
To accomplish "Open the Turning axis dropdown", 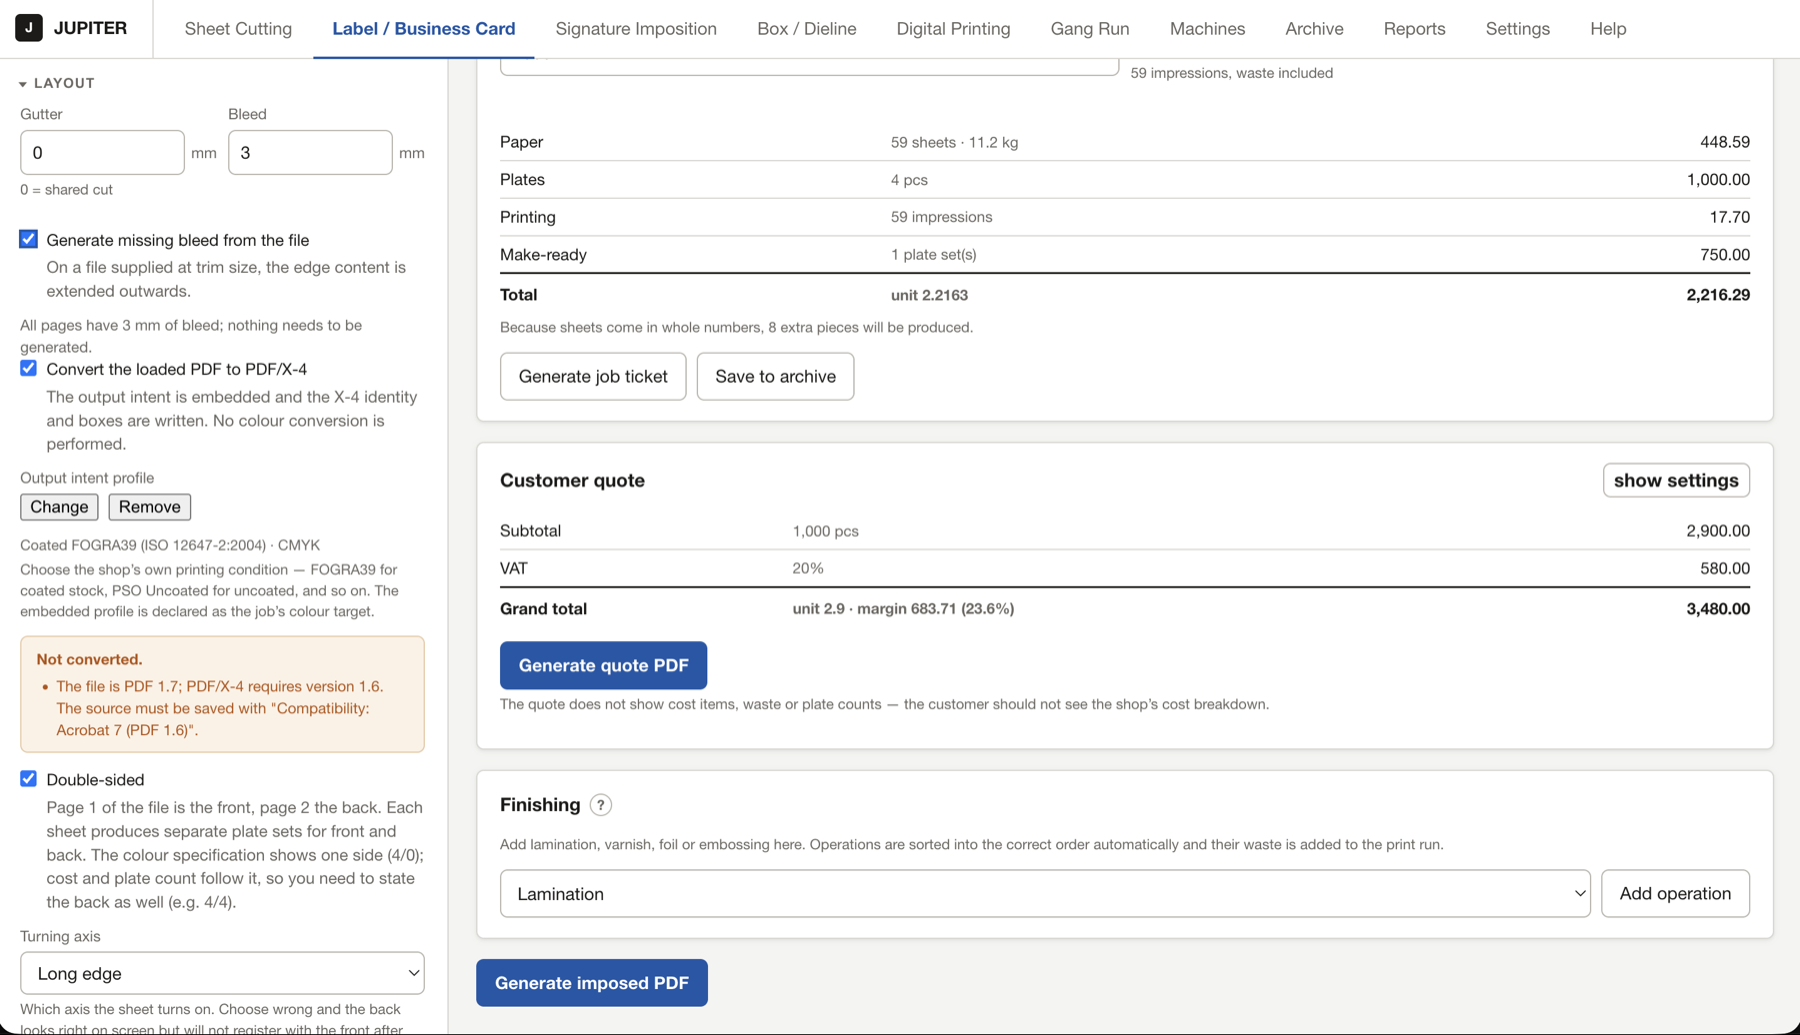I will (x=222, y=973).
